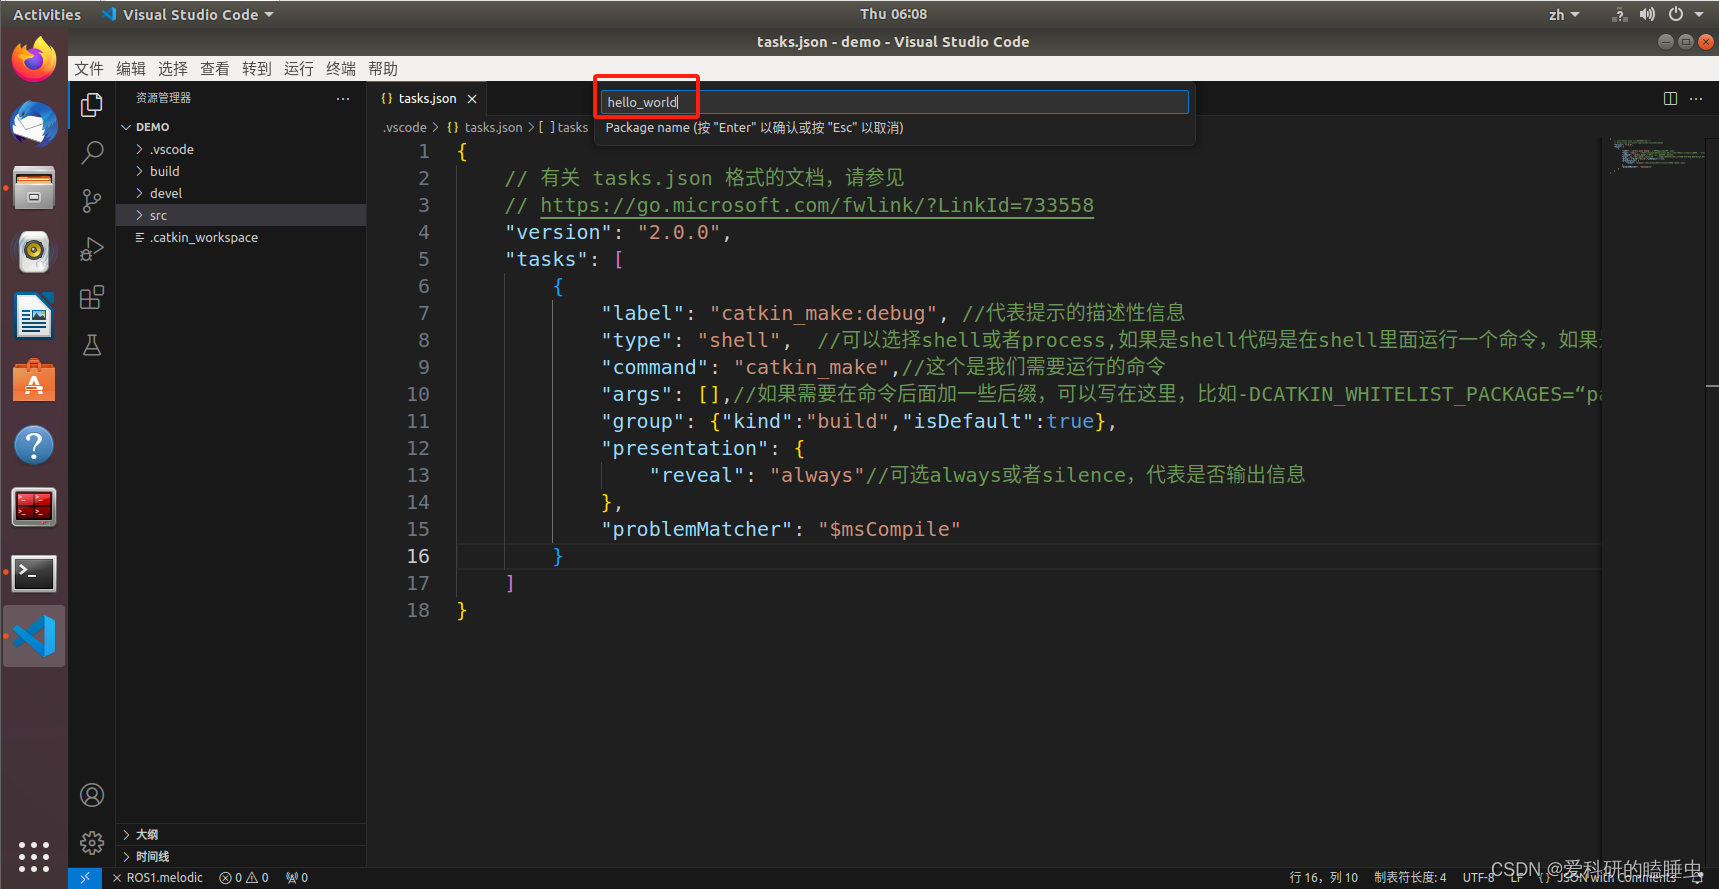Open network status icon in top bar
Screen dimensions: 1719x889
coord(1619,14)
